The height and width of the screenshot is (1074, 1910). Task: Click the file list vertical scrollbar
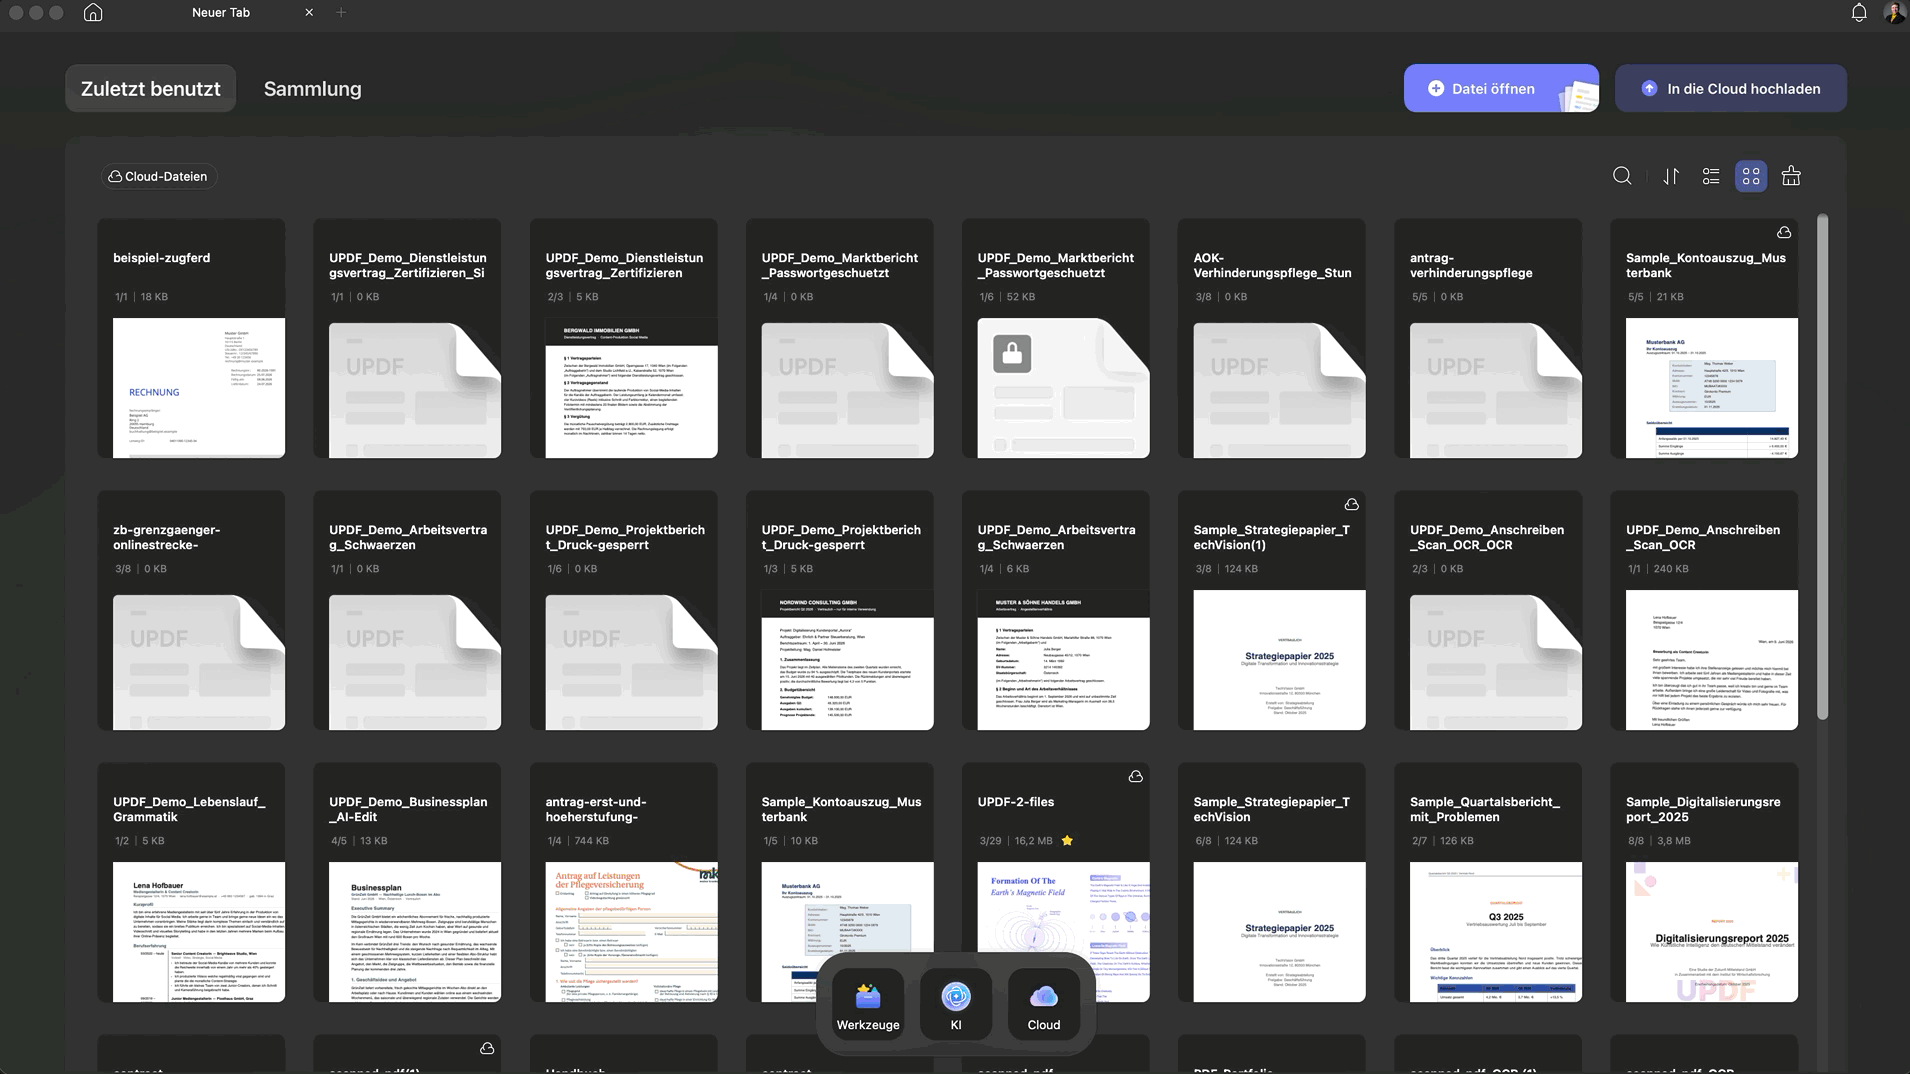coord(1822,467)
